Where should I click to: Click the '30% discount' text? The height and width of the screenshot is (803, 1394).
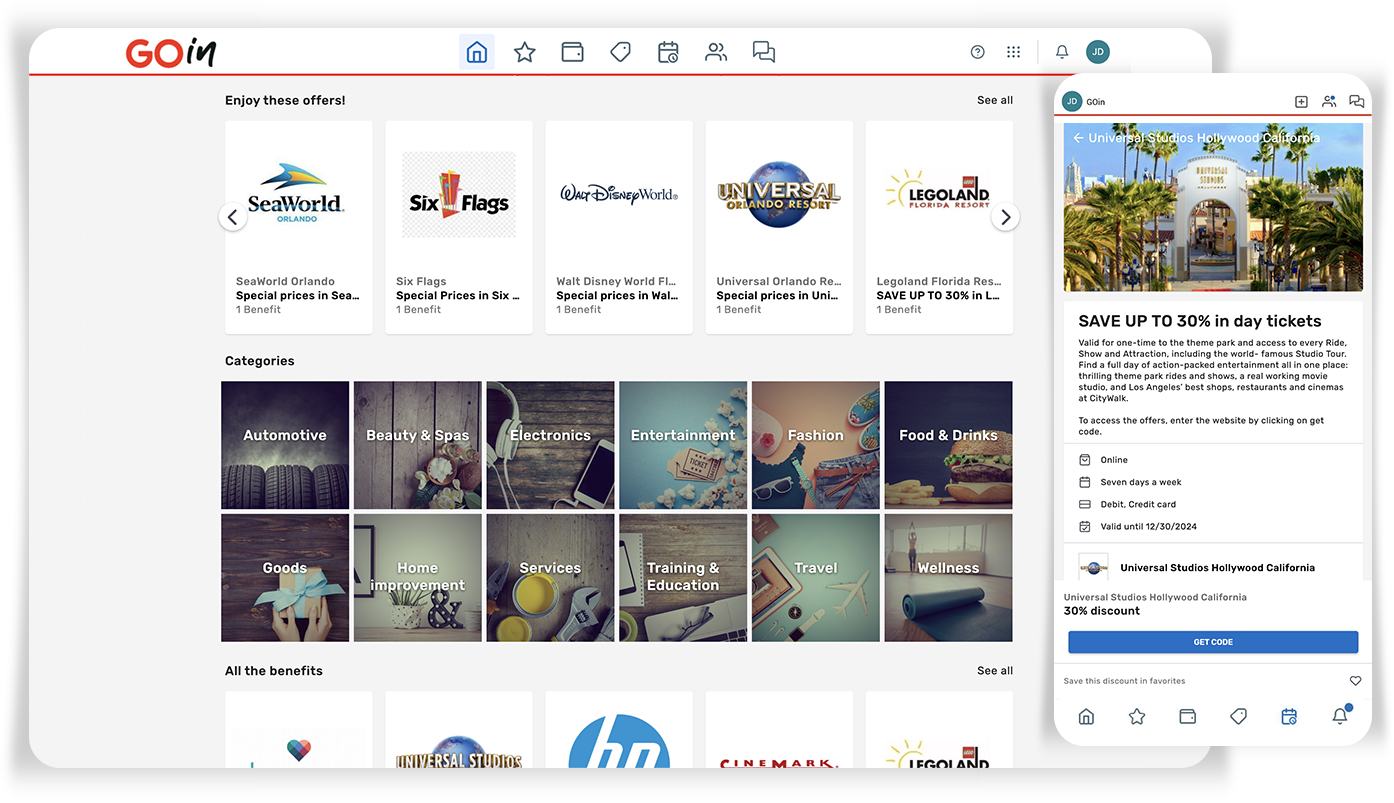coord(1102,611)
